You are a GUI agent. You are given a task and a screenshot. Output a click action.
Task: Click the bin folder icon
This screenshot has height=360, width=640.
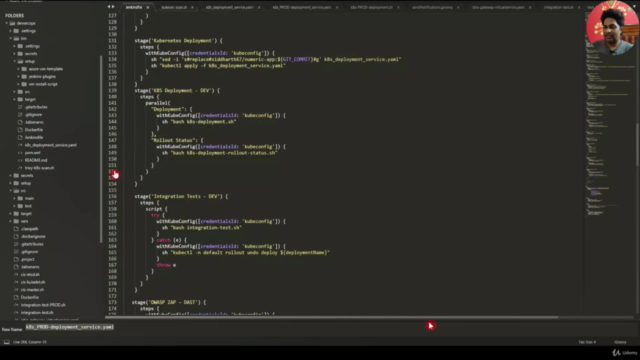click(16, 38)
